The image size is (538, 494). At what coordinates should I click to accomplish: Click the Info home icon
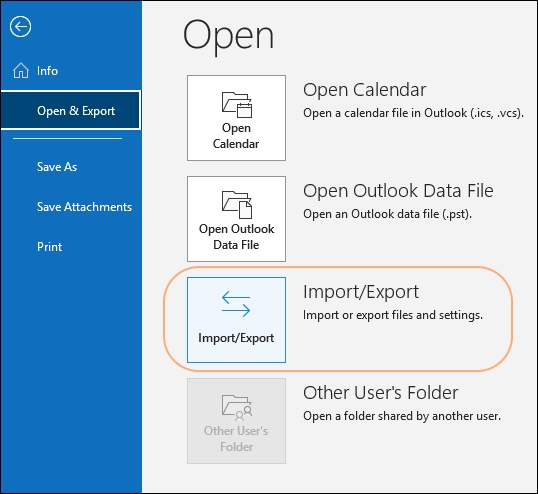pos(21,71)
